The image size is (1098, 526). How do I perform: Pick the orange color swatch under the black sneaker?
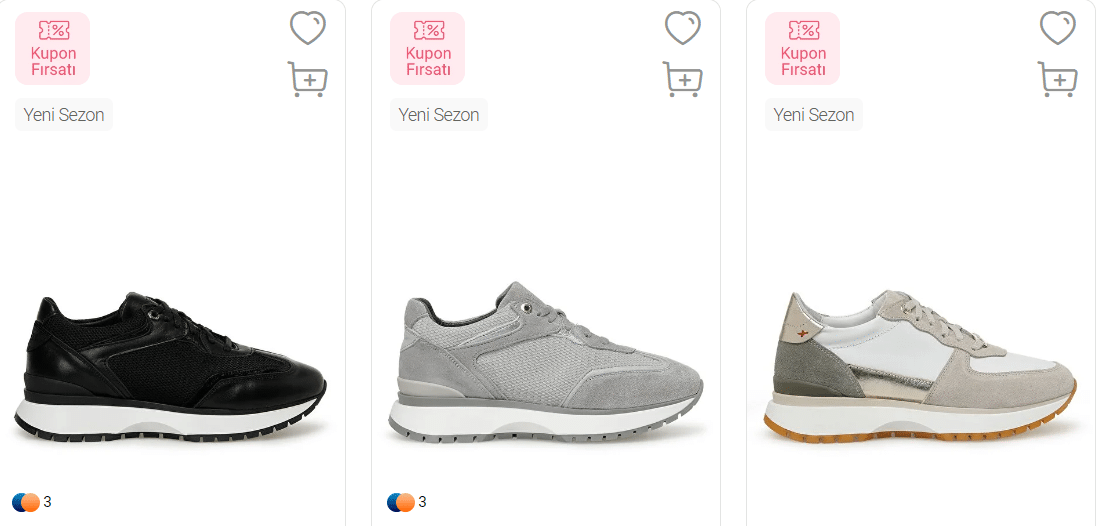click(32, 502)
